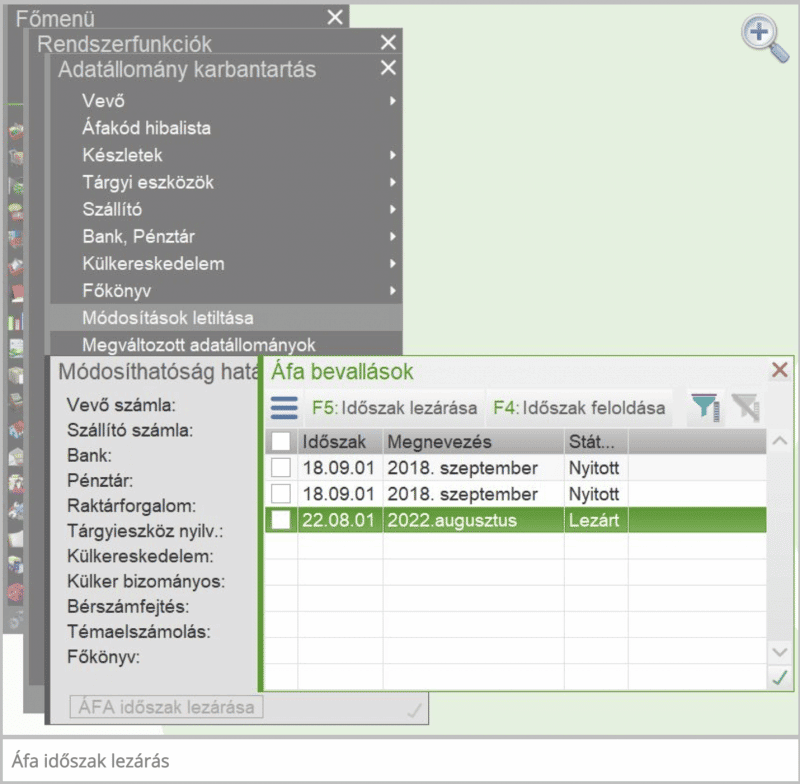Check the 2022.augusztus row checkbox
800x784 pixels.
(x=281, y=520)
